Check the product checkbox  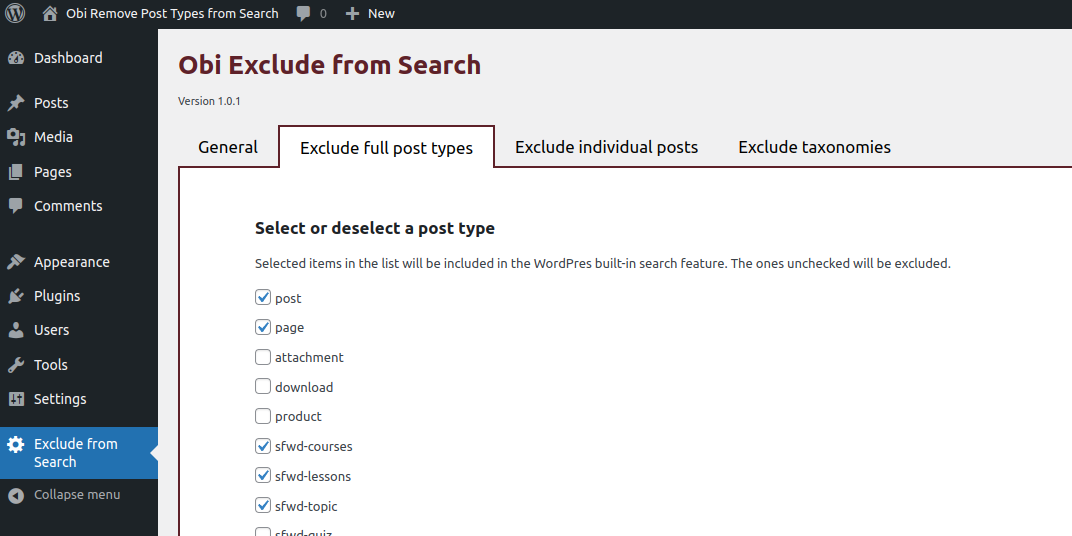[263, 416]
